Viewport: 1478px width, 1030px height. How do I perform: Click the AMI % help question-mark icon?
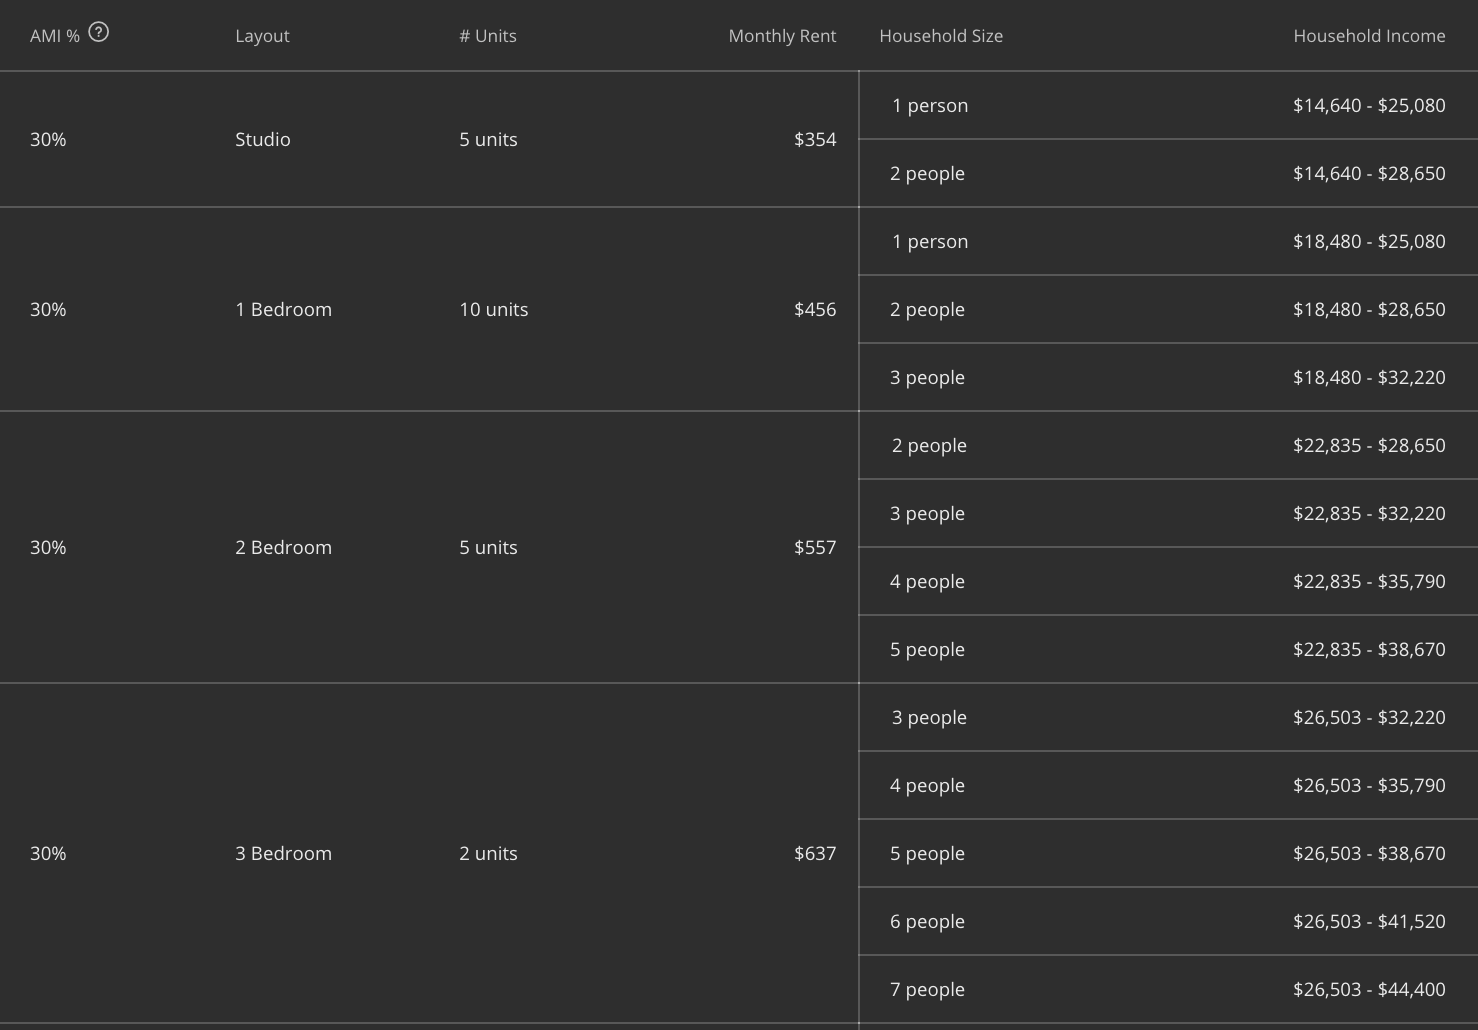(98, 32)
